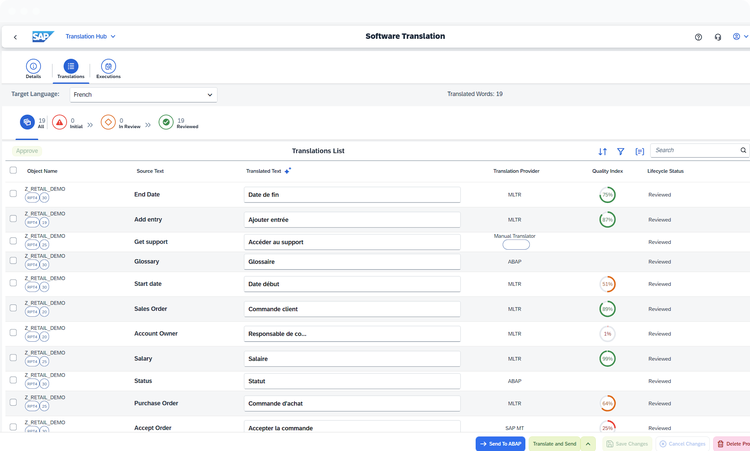
Task: Edit the 'Glossaire' translation field
Action: pos(352,262)
